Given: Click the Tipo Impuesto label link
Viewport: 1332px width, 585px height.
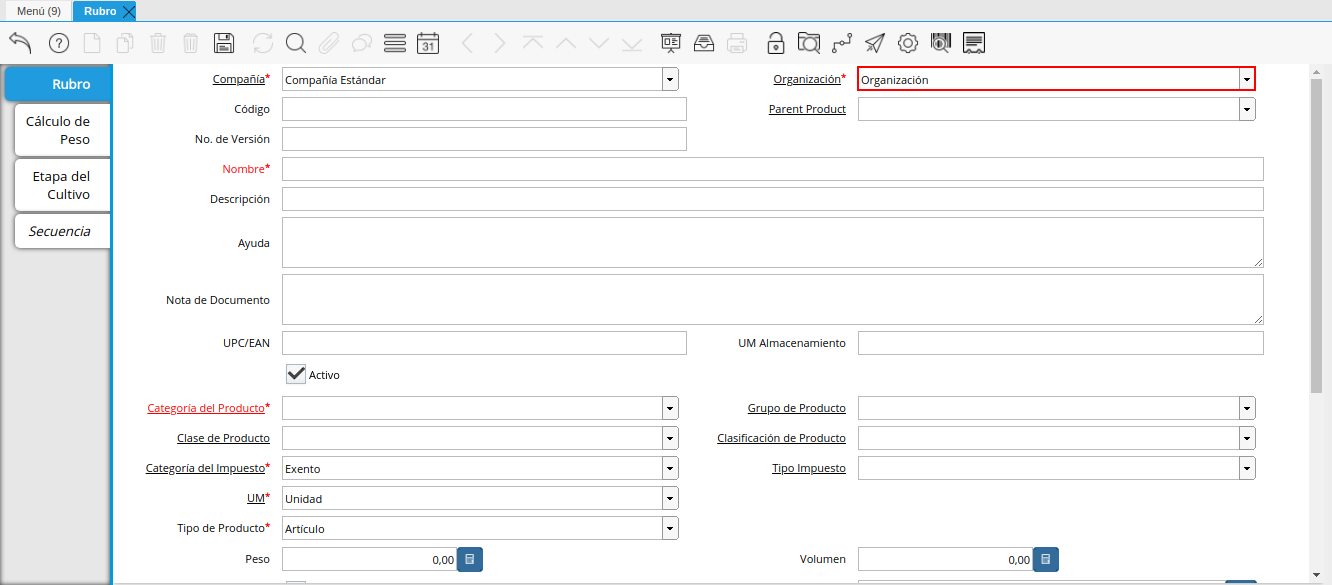Looking at the screenshot, I should click(x=808, y=468).
